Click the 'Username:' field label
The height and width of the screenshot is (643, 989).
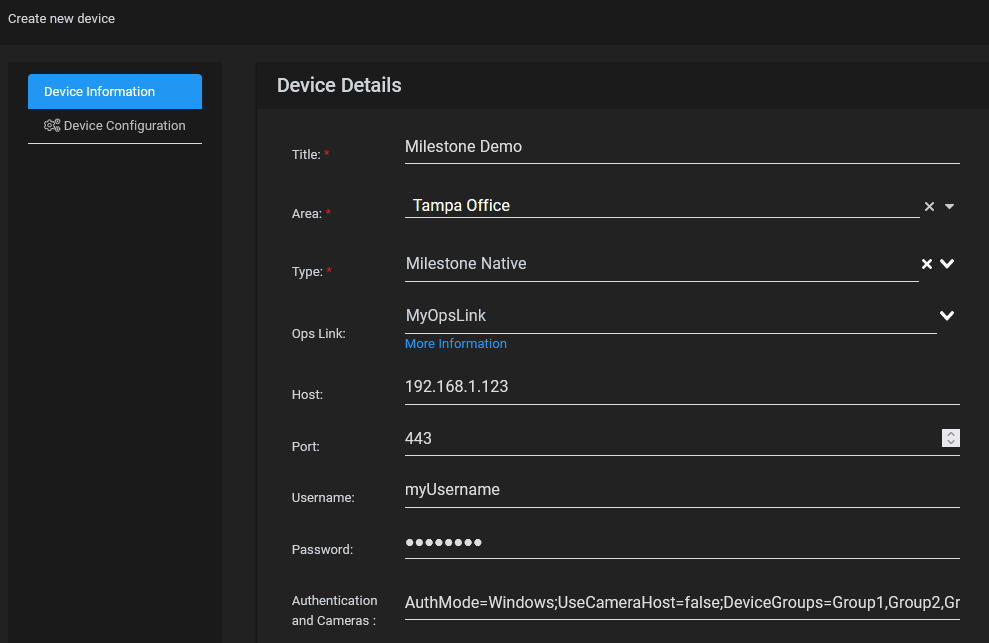pyautogui.click(x=323, y=498)
